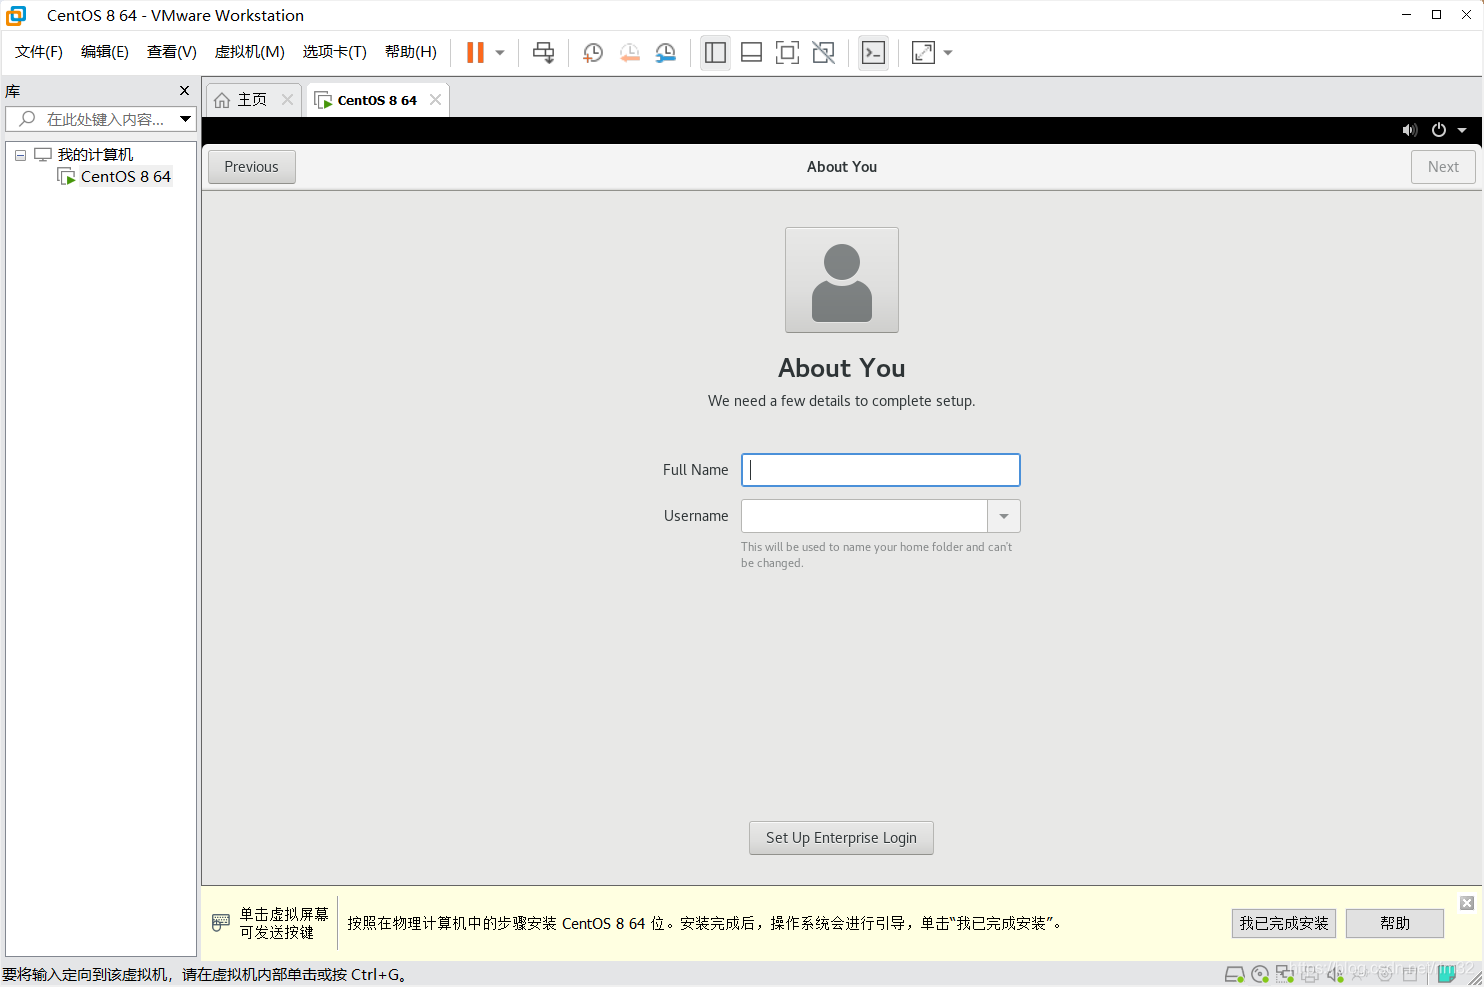Toggle the thumbnail bar view

point(751,53)
